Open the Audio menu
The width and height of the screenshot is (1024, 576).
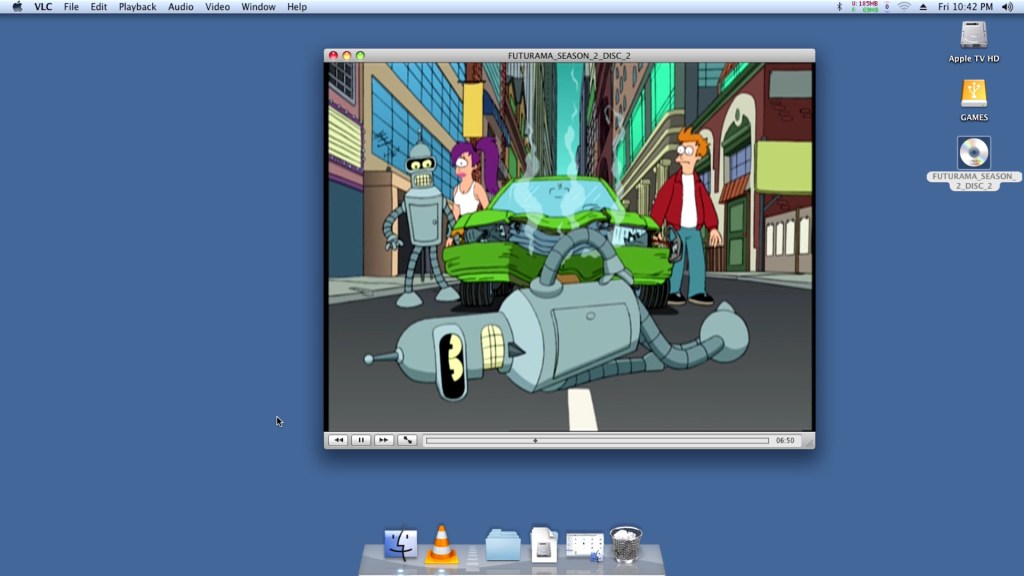coord(180,6)
